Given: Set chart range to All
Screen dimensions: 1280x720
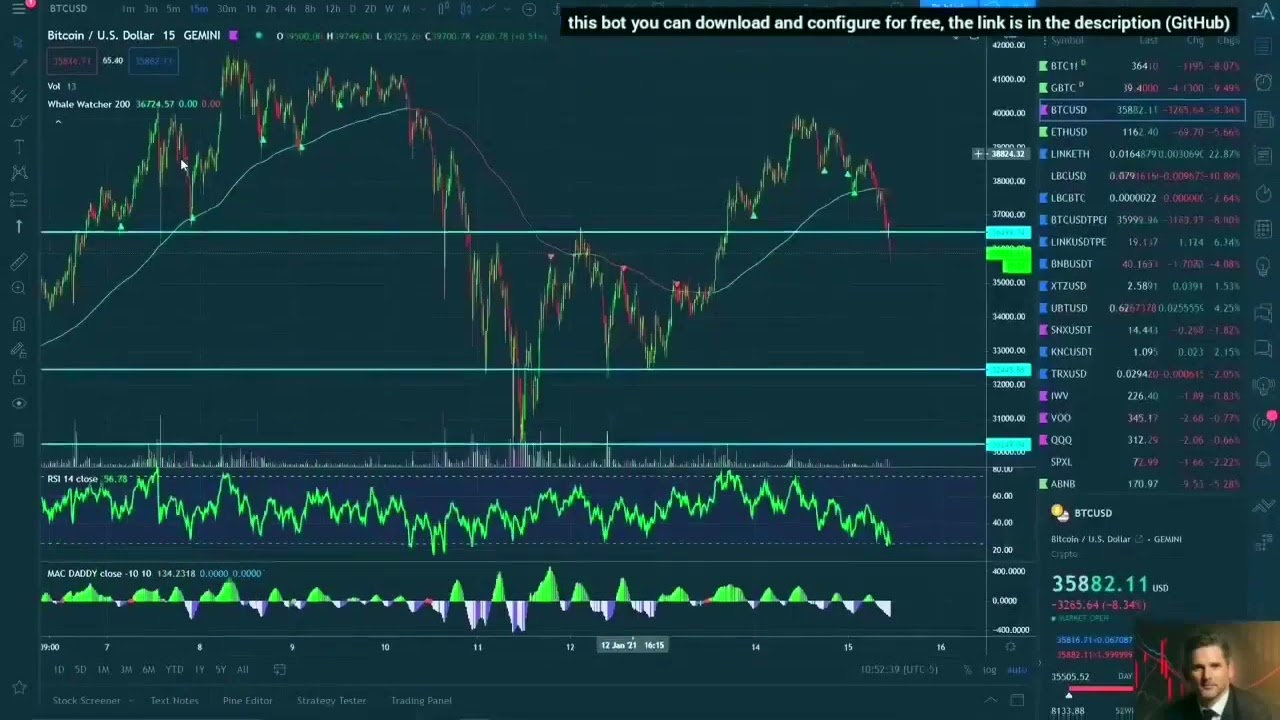Looking at the screenshot, I should [242, 669].
